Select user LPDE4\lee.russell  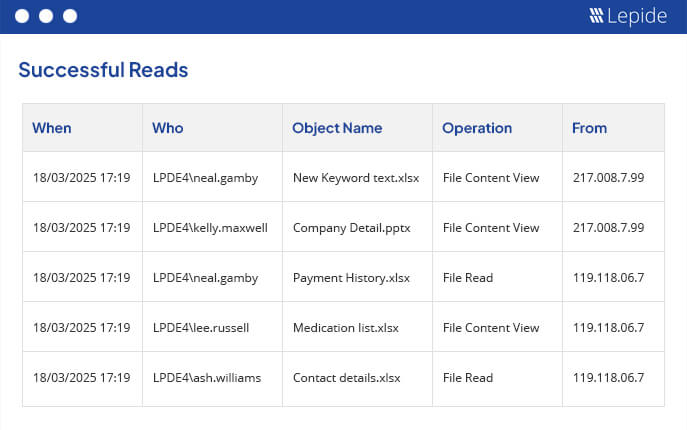click(x=201, y=327)
